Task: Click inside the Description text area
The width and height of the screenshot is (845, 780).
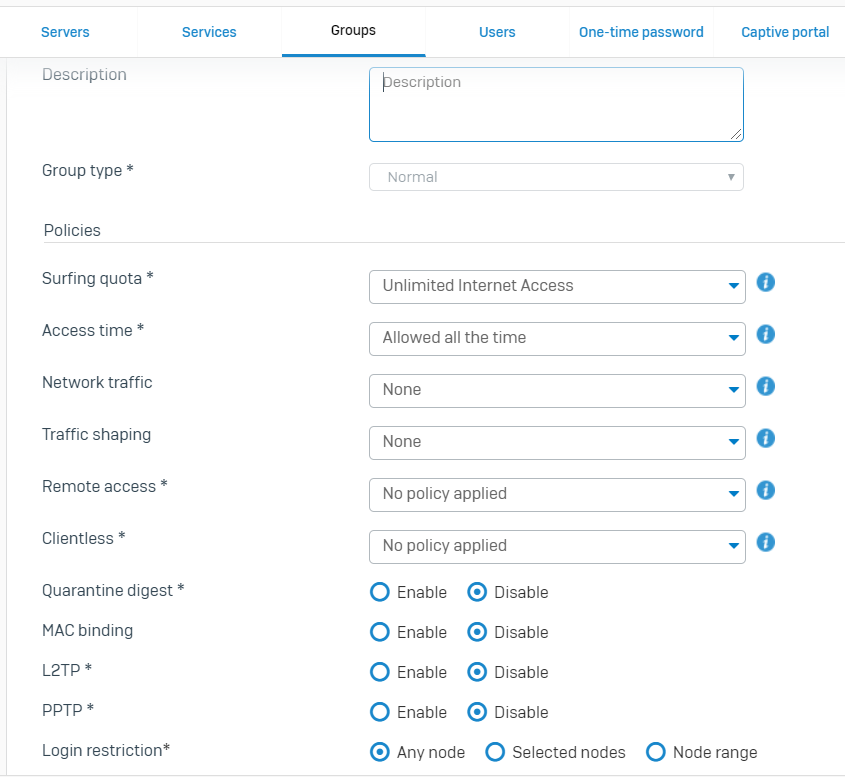Action: pyautogui.click(x=556, y=105)
